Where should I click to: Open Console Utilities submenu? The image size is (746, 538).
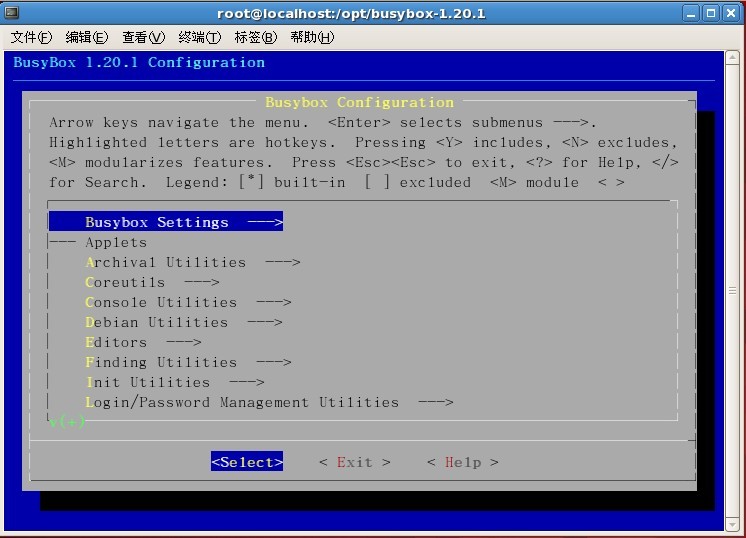pos(188,302)
